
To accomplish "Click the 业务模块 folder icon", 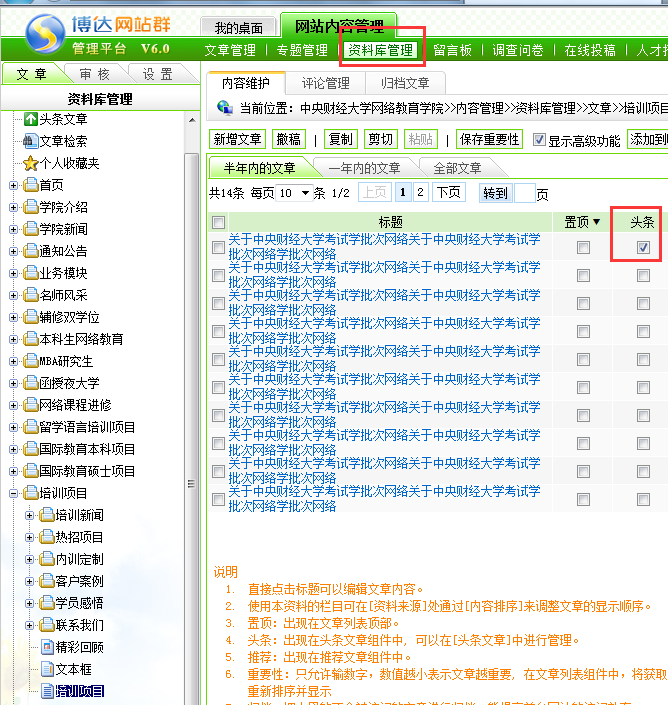I will click(31, 273).
